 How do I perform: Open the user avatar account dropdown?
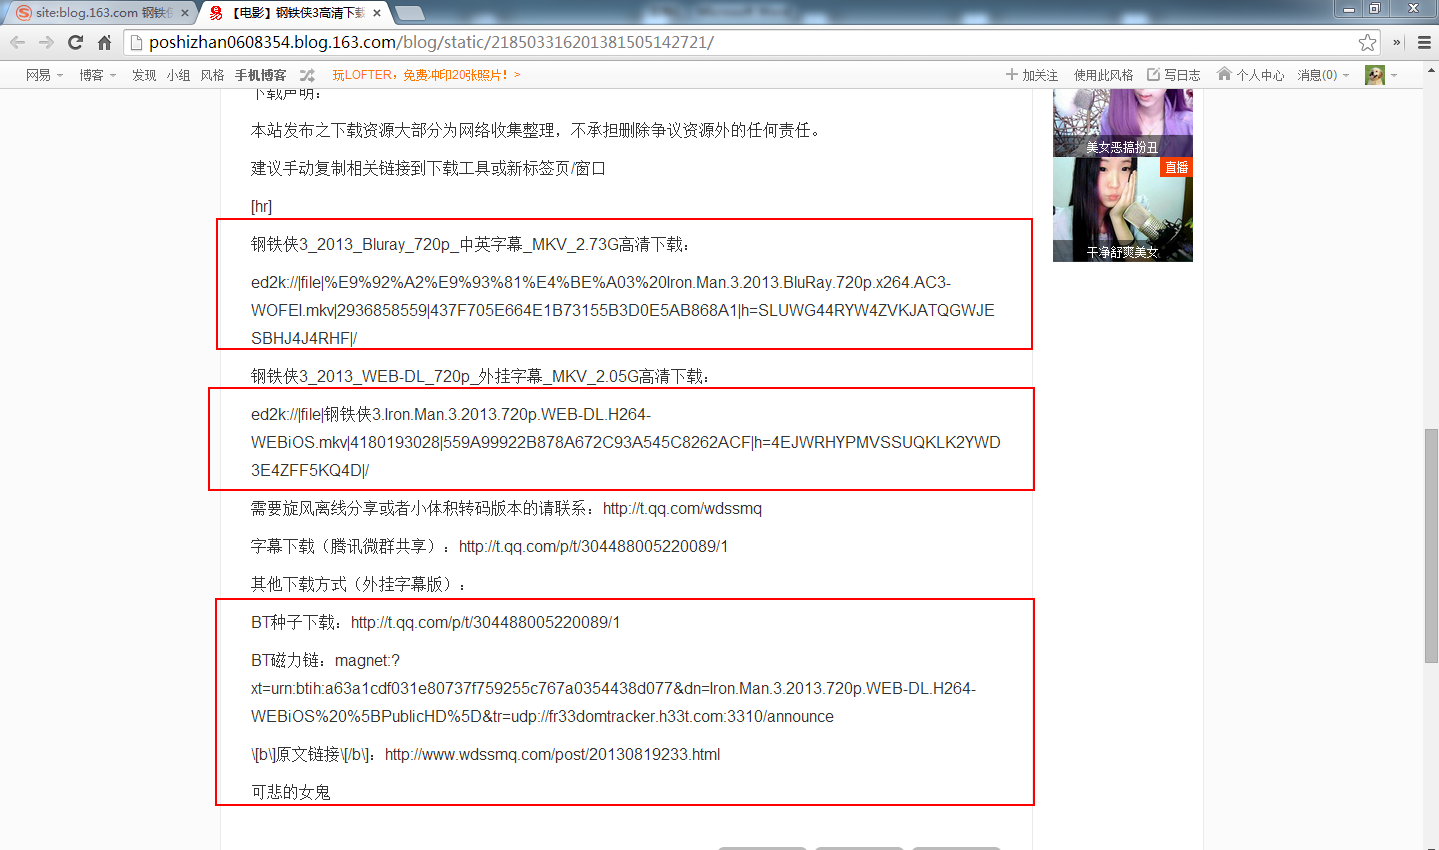(x=1381, y=75)
